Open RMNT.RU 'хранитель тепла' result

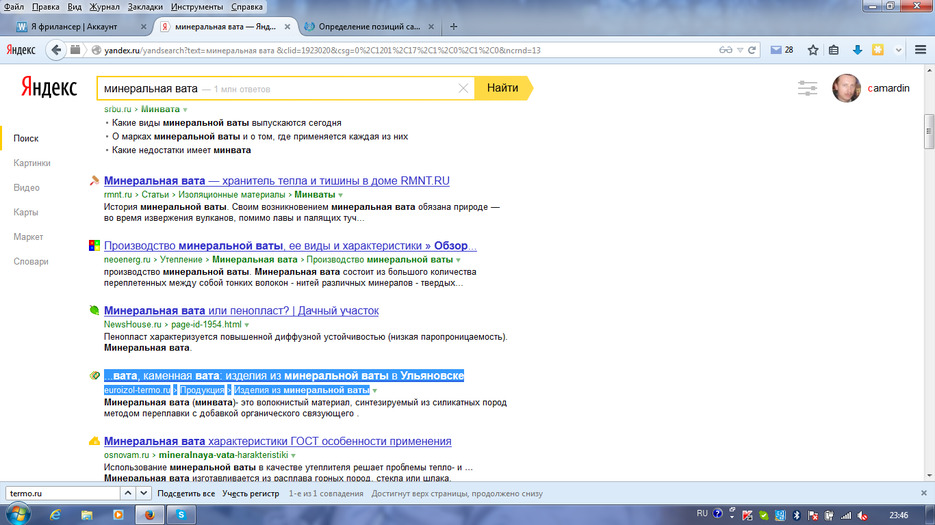tap(277, 181)
